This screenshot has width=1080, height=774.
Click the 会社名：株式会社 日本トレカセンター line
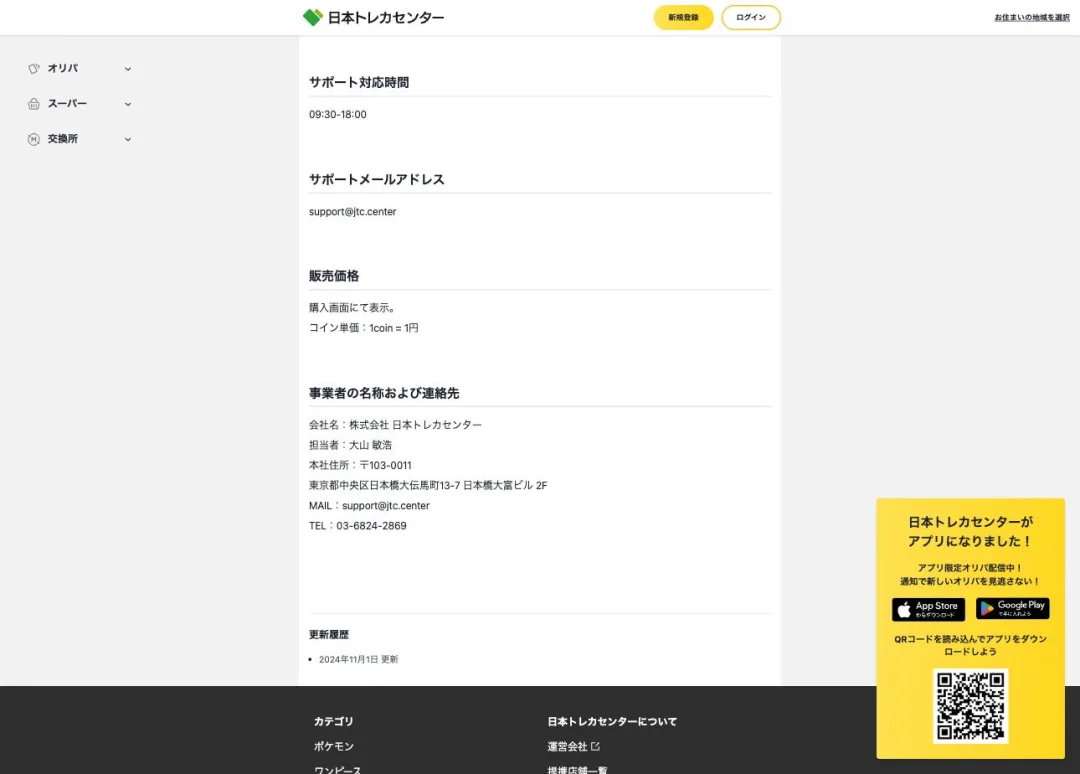(395, 425)
